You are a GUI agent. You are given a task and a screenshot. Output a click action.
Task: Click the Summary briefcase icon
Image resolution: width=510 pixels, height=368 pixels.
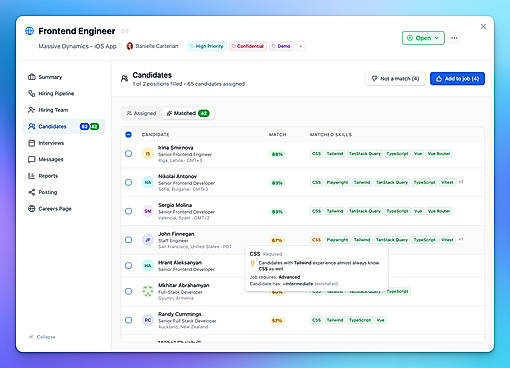[x=32, y=77]
